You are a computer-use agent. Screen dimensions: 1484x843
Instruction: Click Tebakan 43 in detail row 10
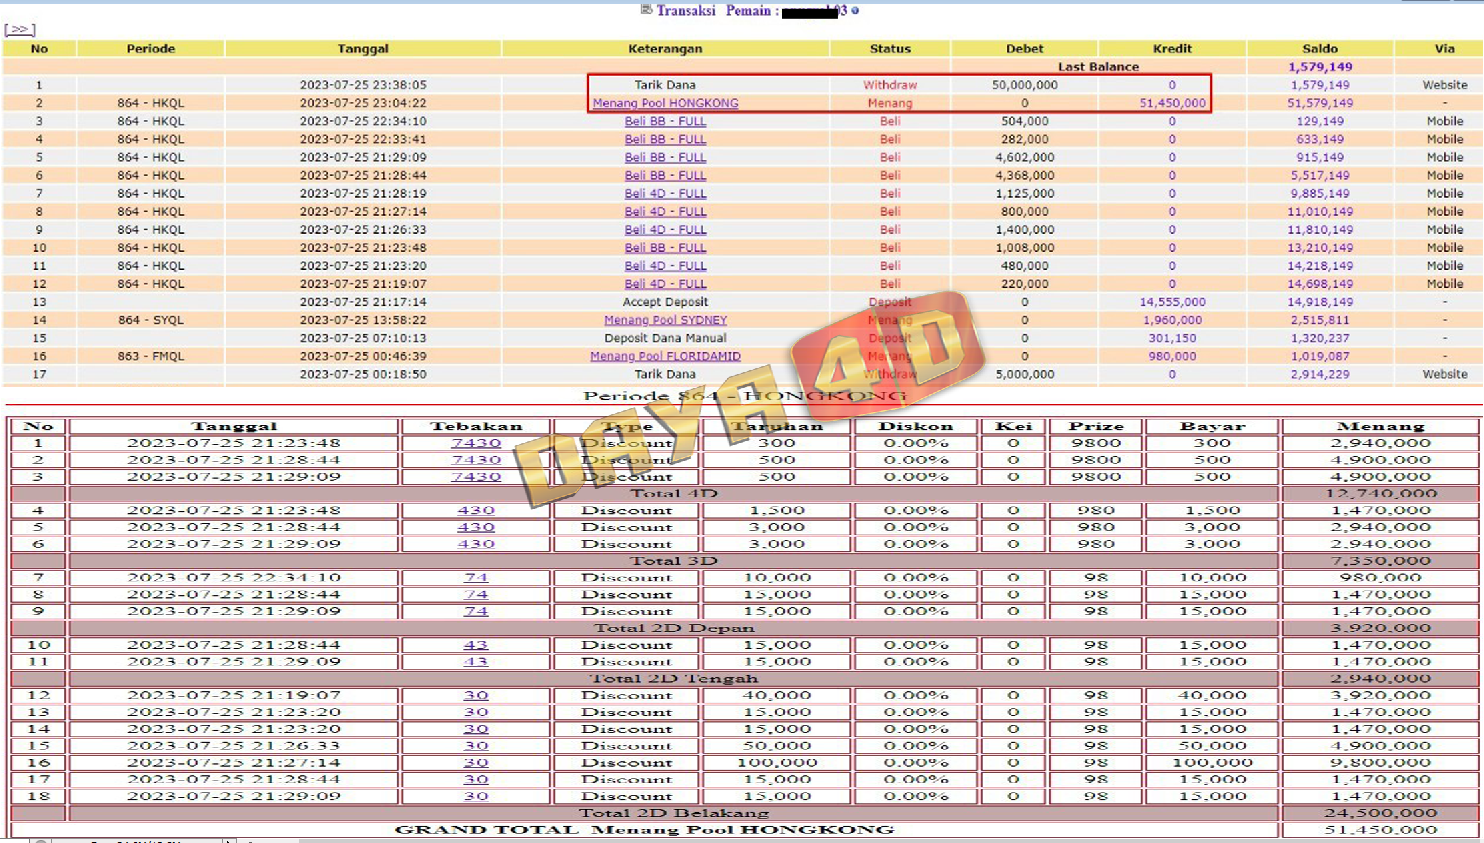tap(476, 645)
